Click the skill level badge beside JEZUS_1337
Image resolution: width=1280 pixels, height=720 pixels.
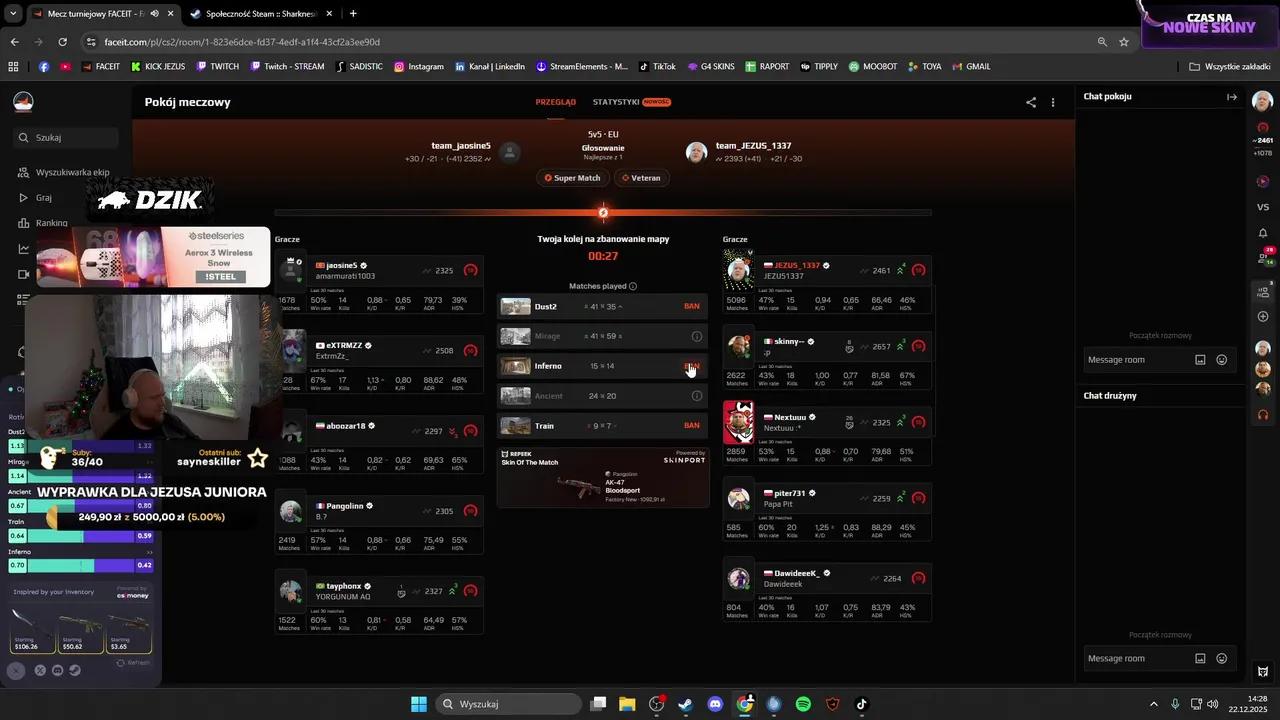point(919,270)
